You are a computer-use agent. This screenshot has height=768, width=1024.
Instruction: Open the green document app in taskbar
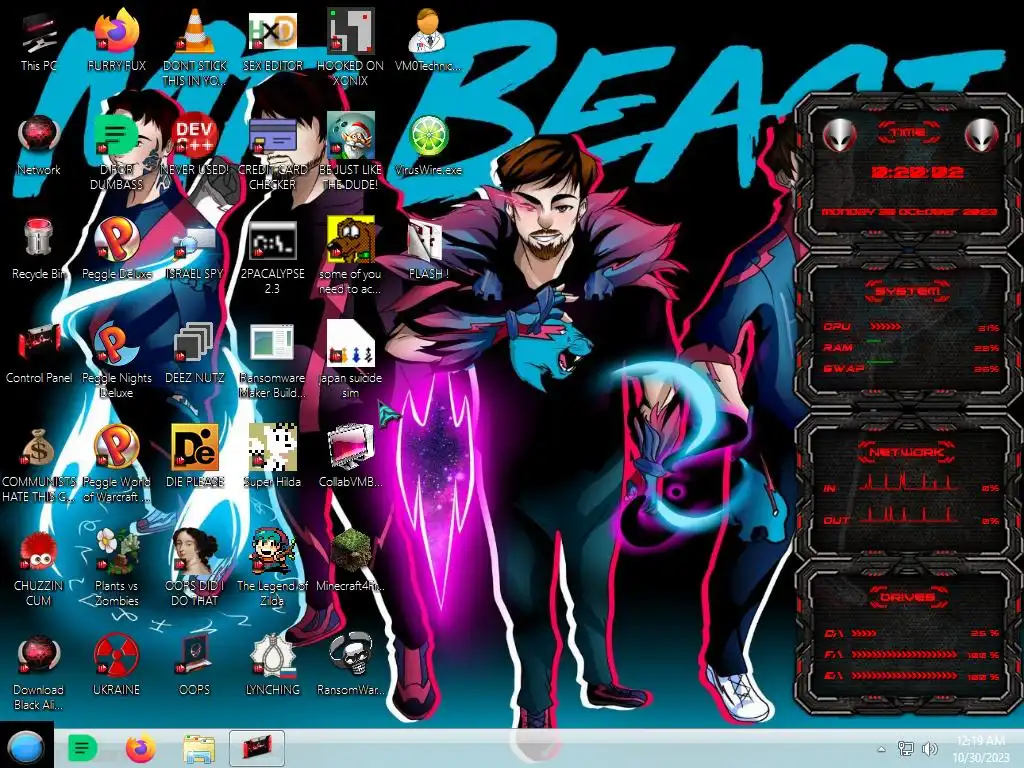tap(82, 748)
